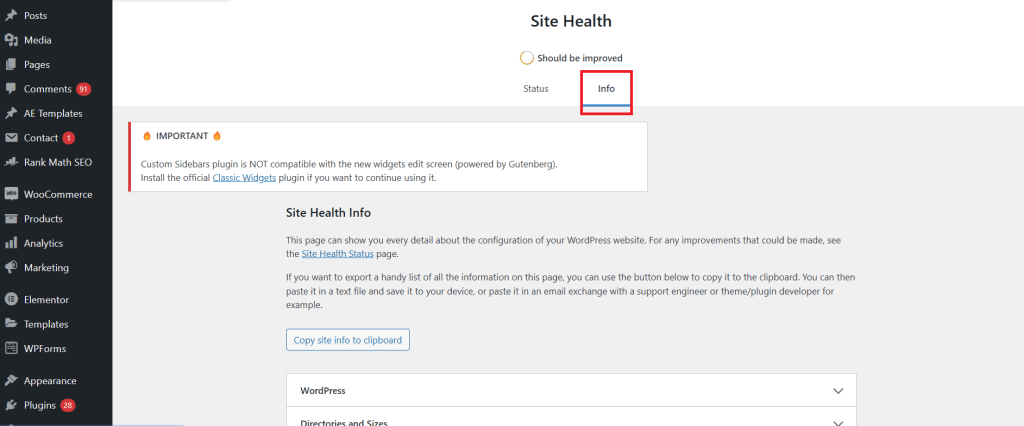
Task: Click the Appearance paintbrush icon
Action: [x=10, y=380]
